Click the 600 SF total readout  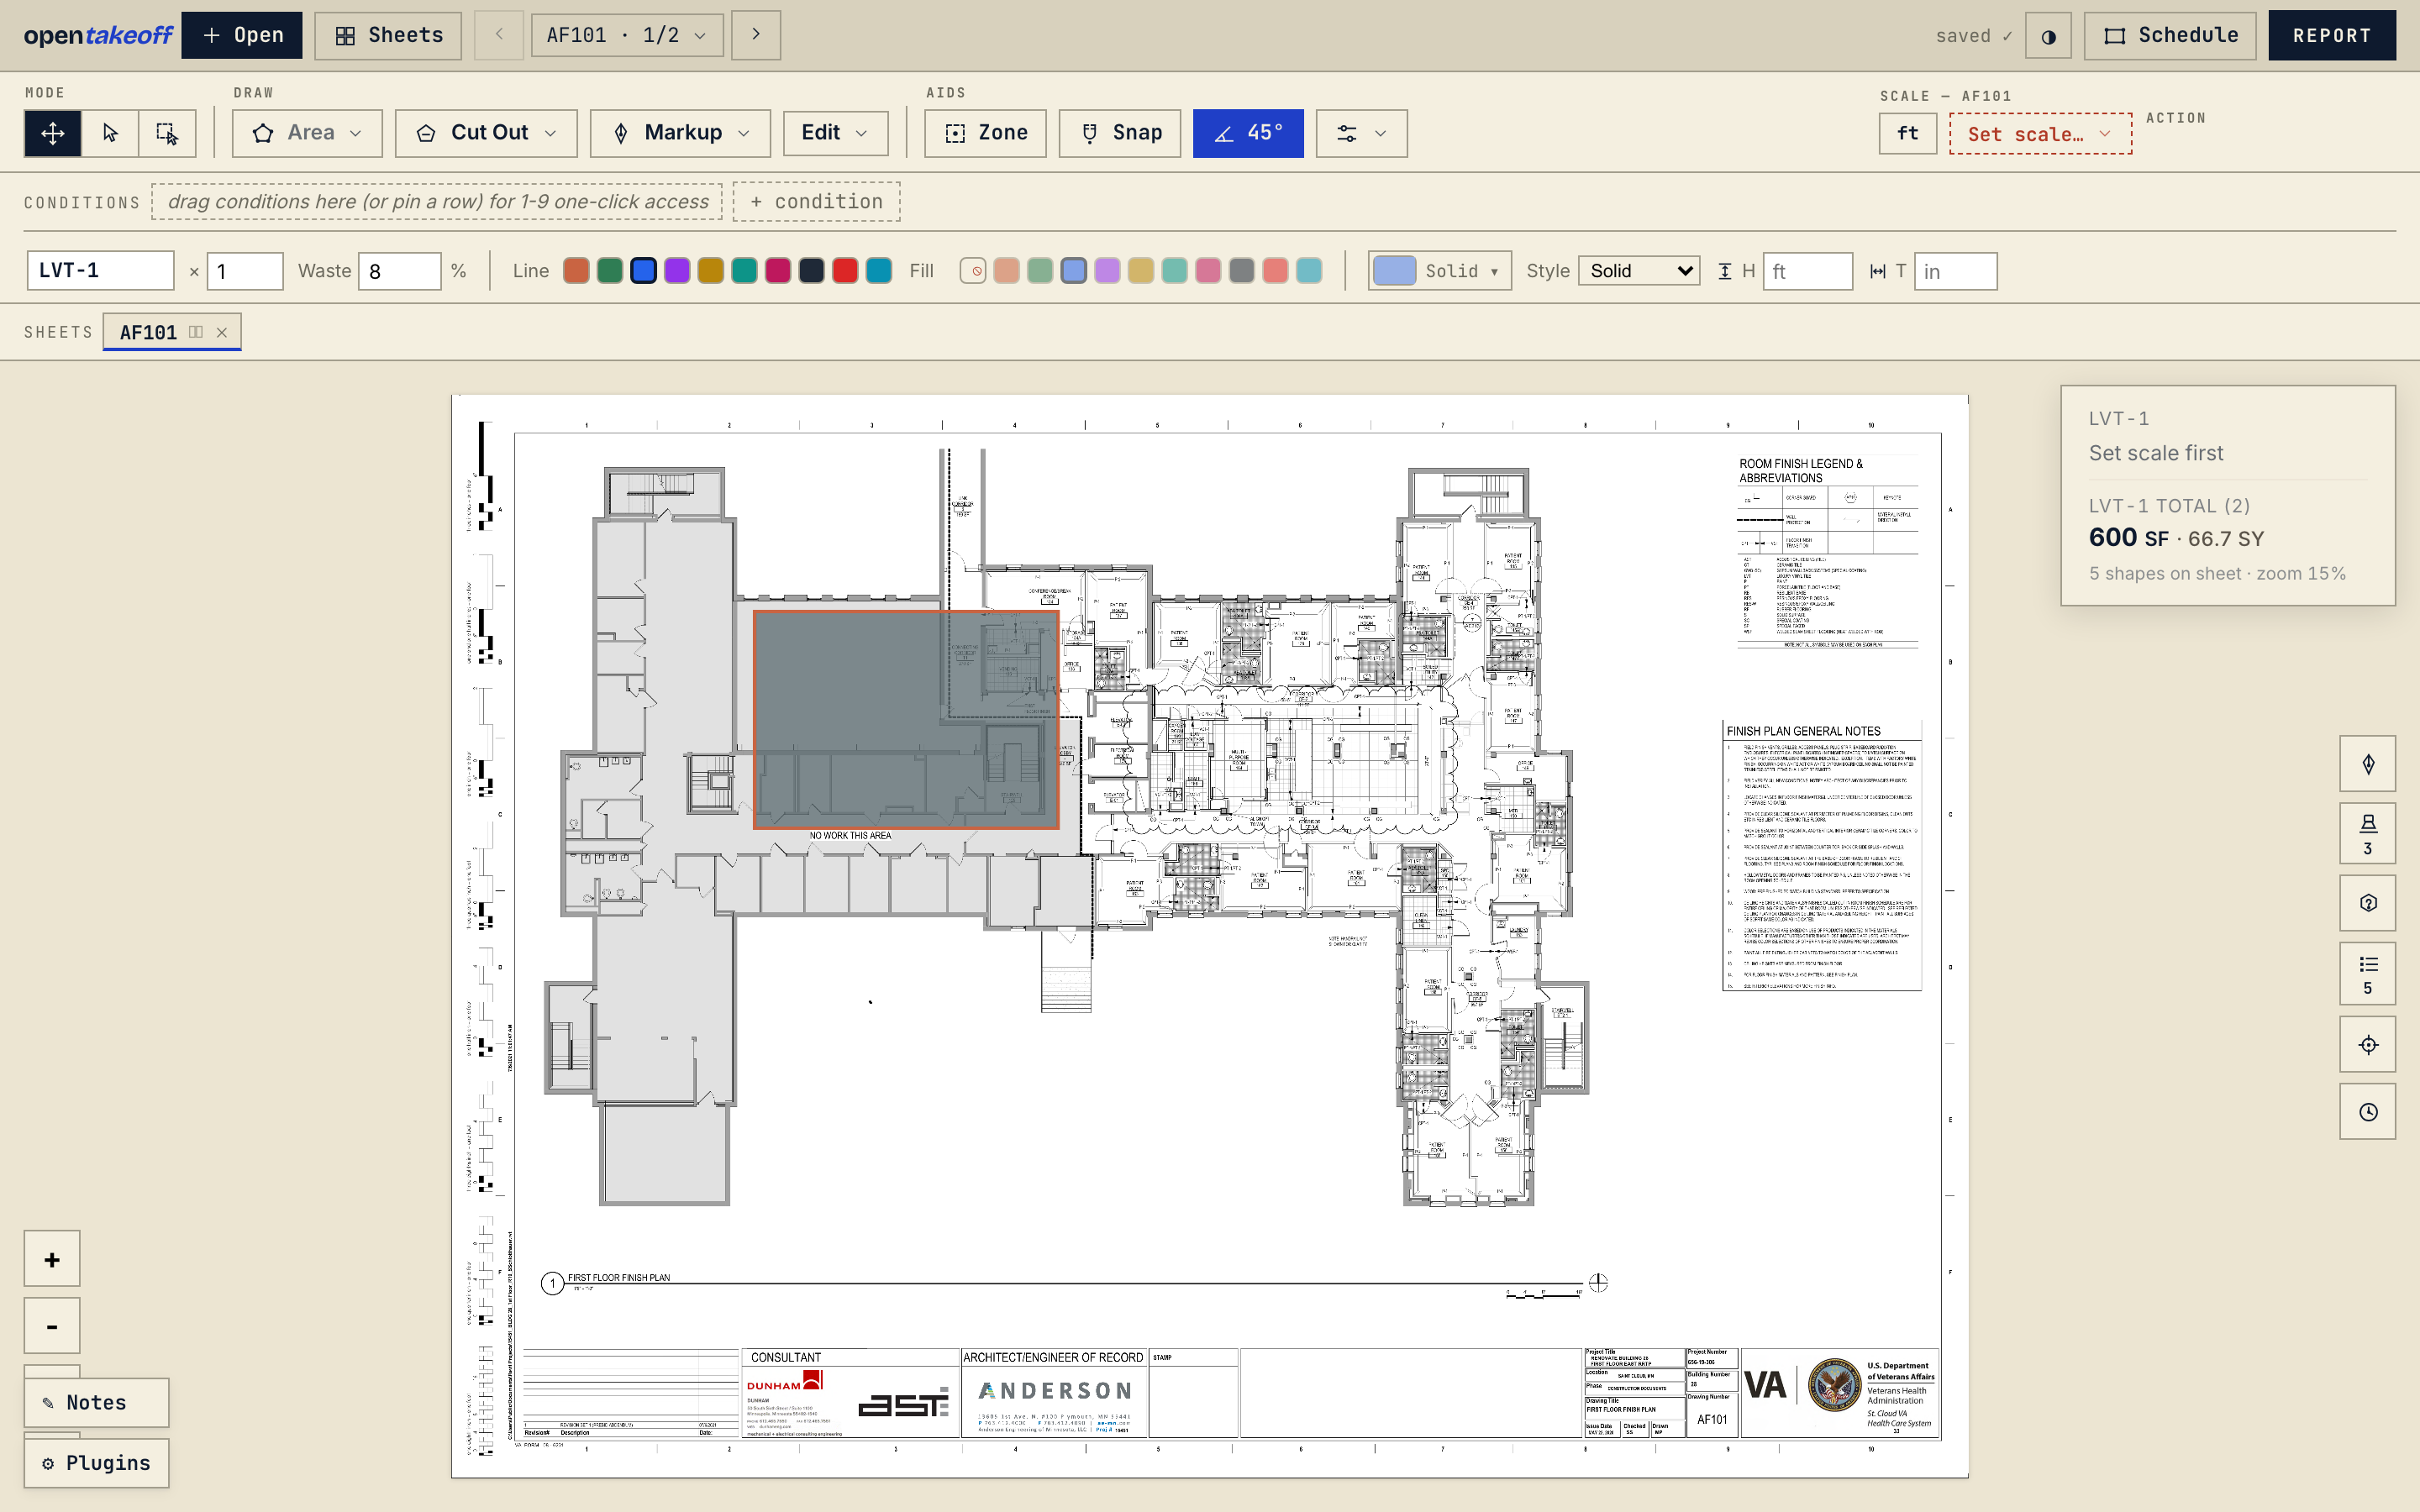2128,538
